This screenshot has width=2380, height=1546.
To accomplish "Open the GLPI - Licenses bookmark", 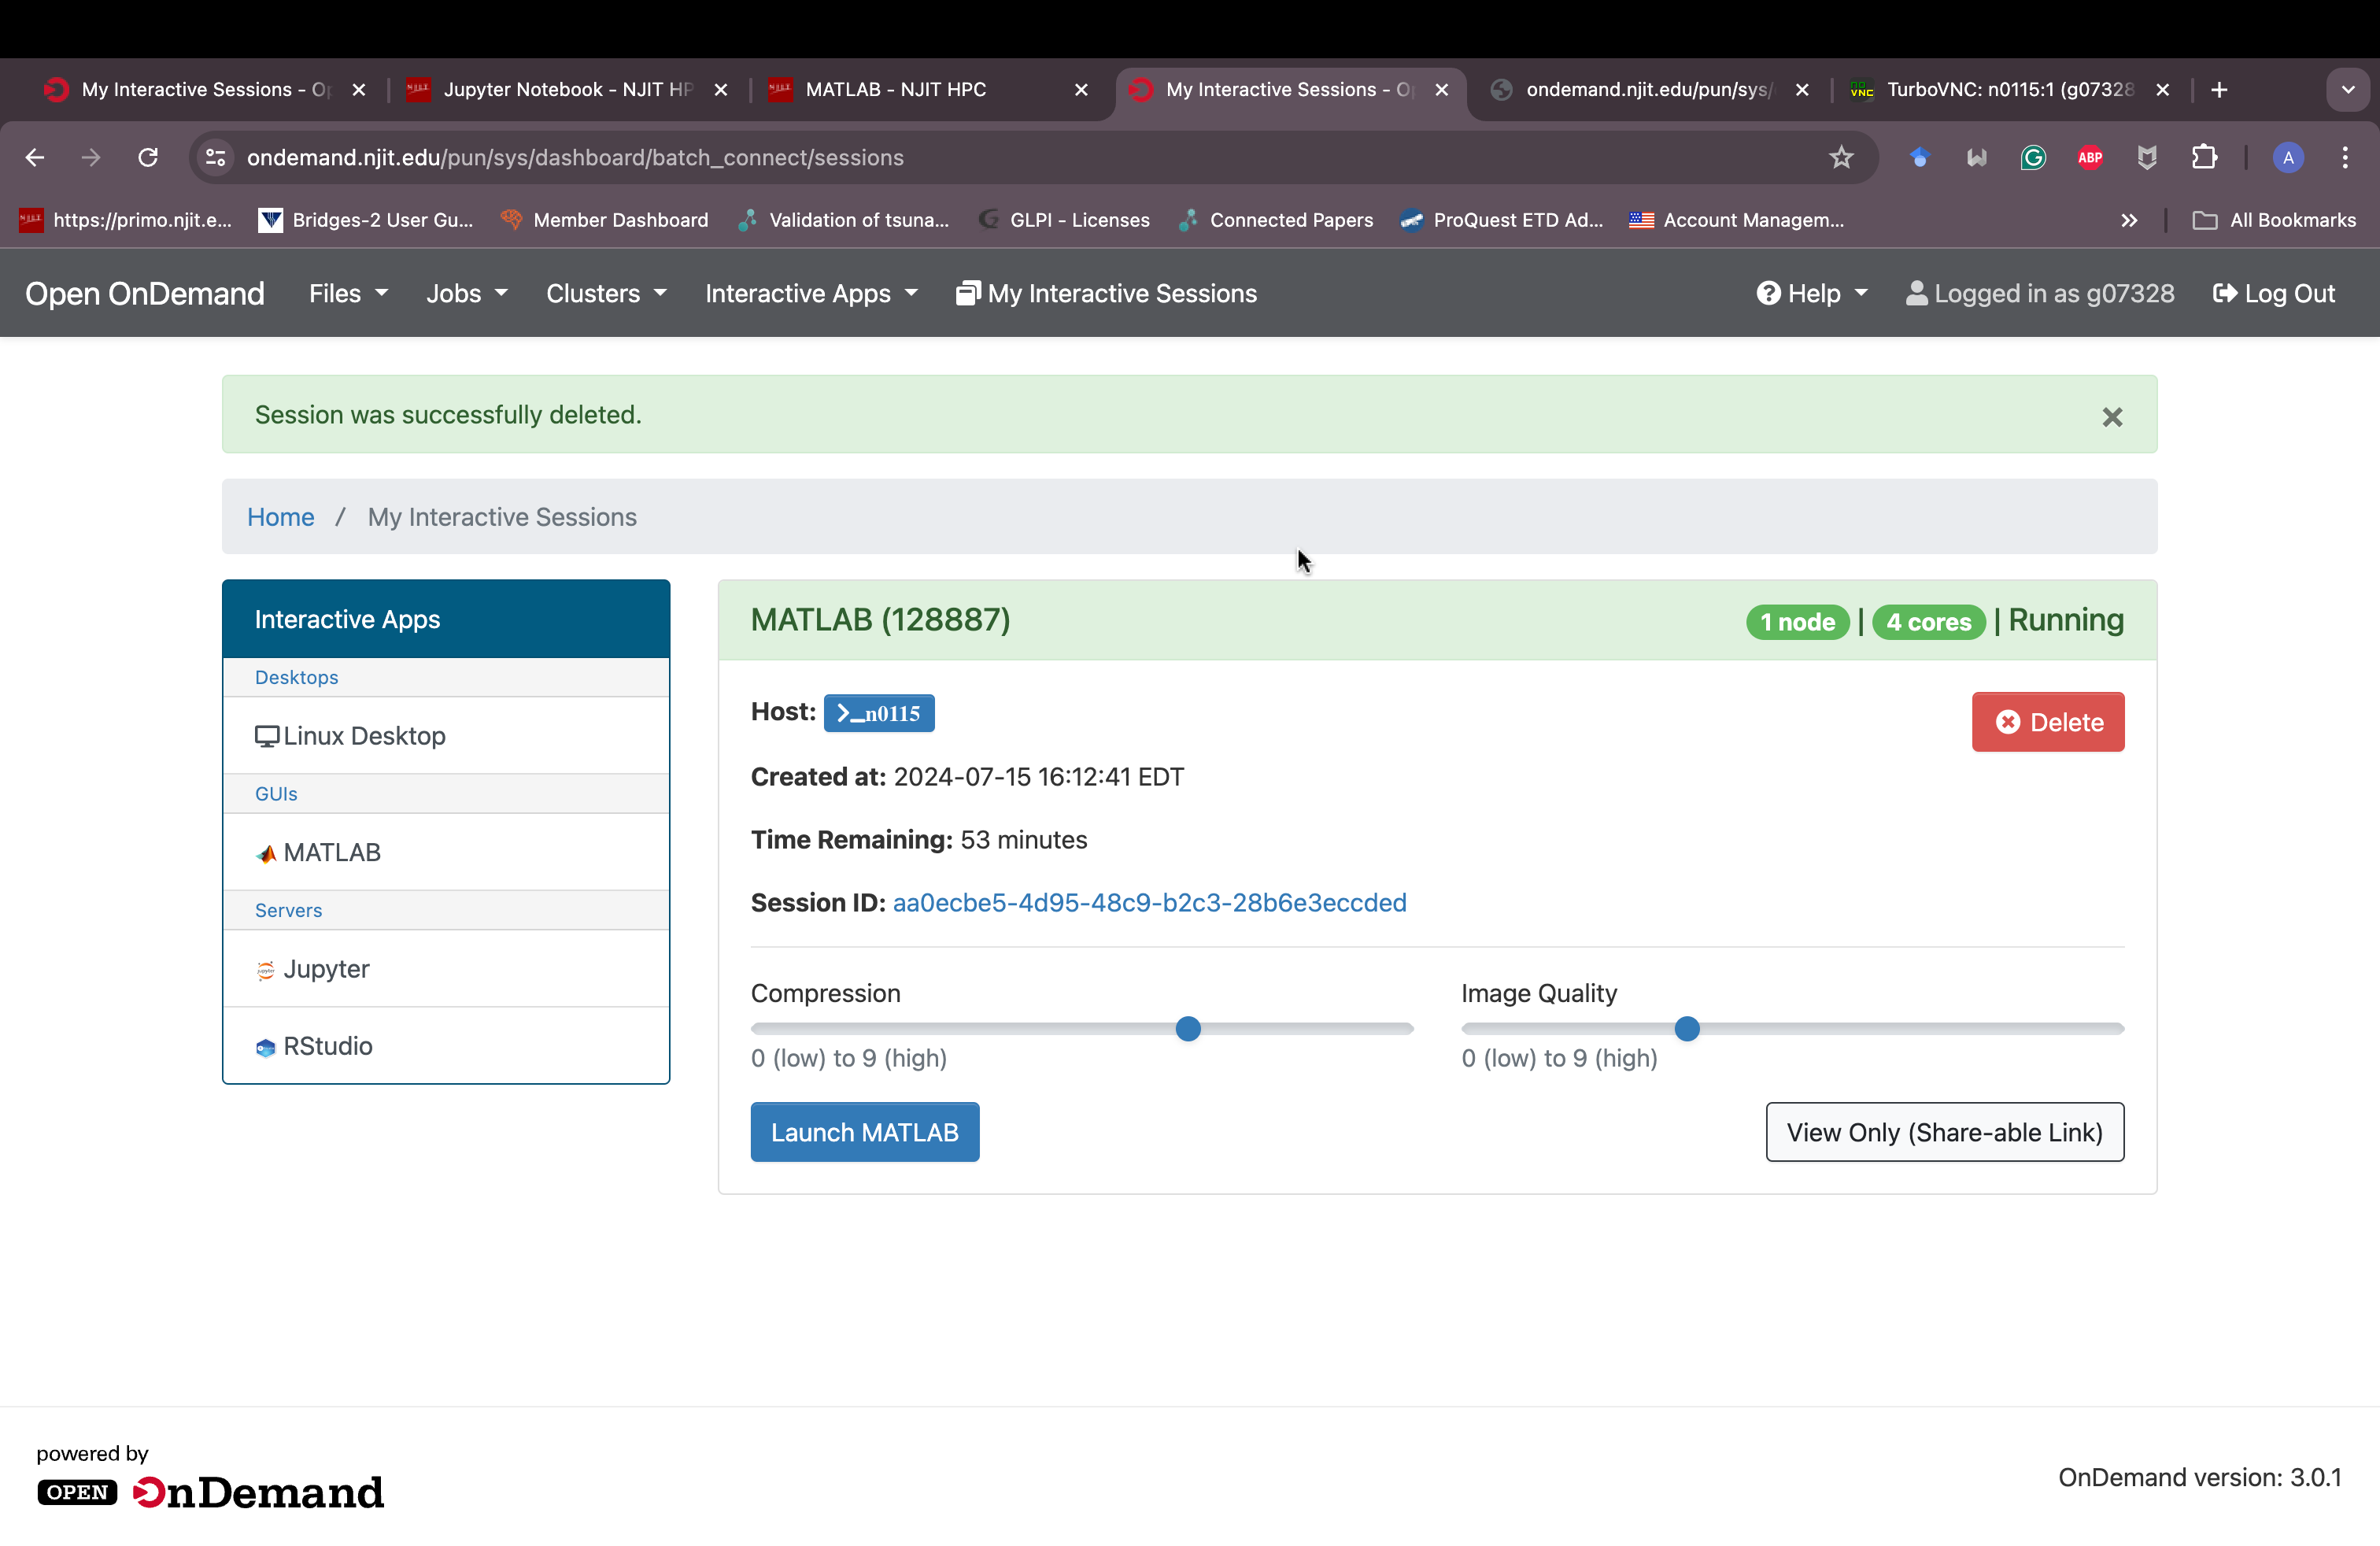I will point(1064,220).
